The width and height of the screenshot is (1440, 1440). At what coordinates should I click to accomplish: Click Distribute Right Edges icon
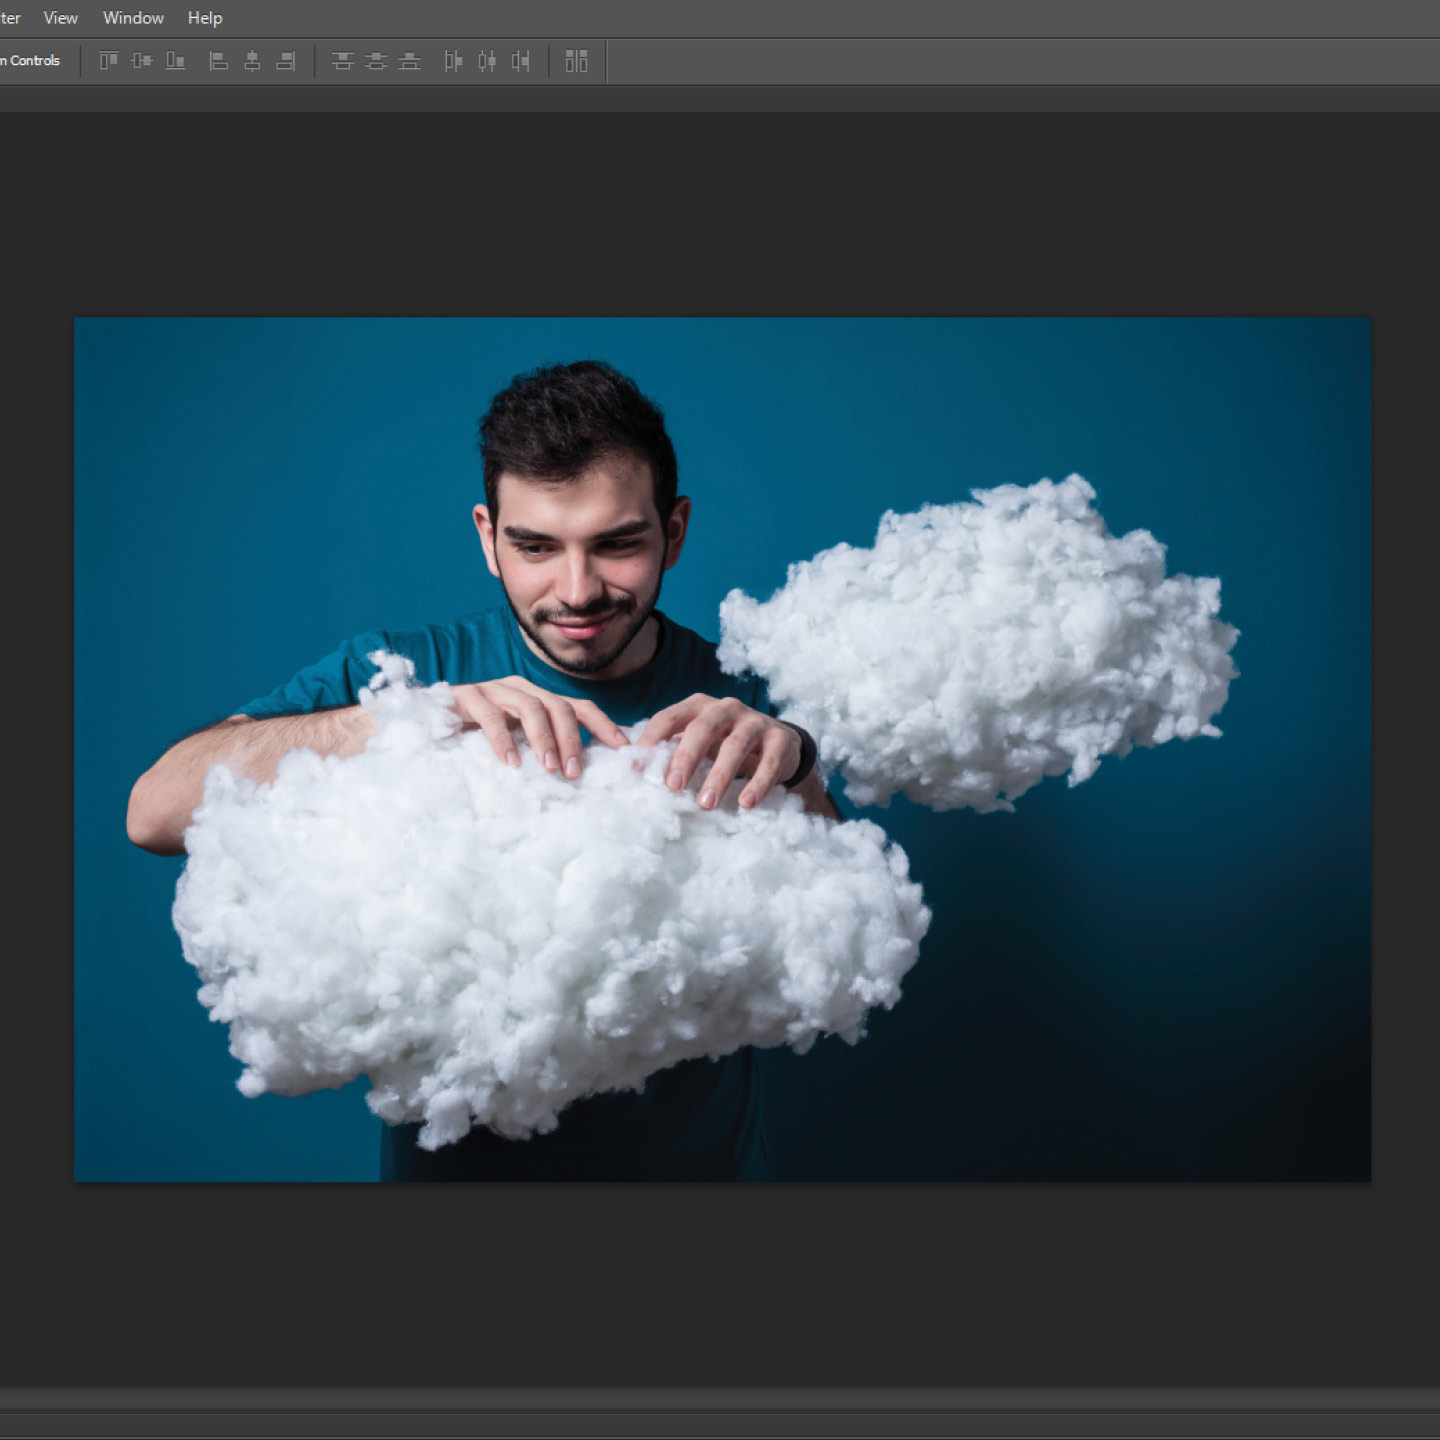pos(520,61)
